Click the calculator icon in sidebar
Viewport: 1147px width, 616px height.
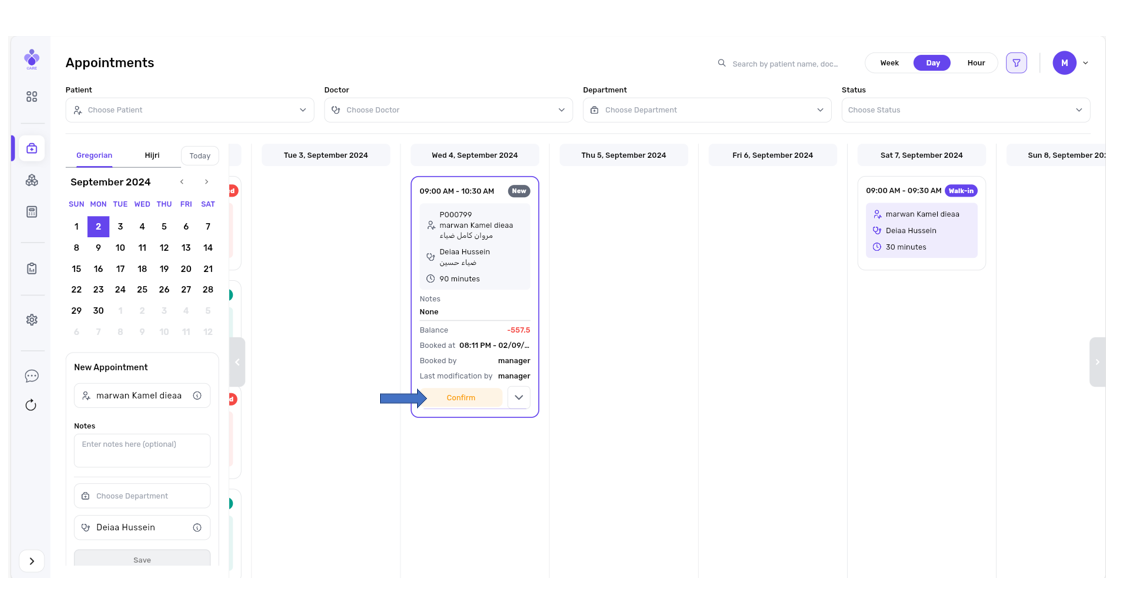pyautogui.click(x=32, y=212)
